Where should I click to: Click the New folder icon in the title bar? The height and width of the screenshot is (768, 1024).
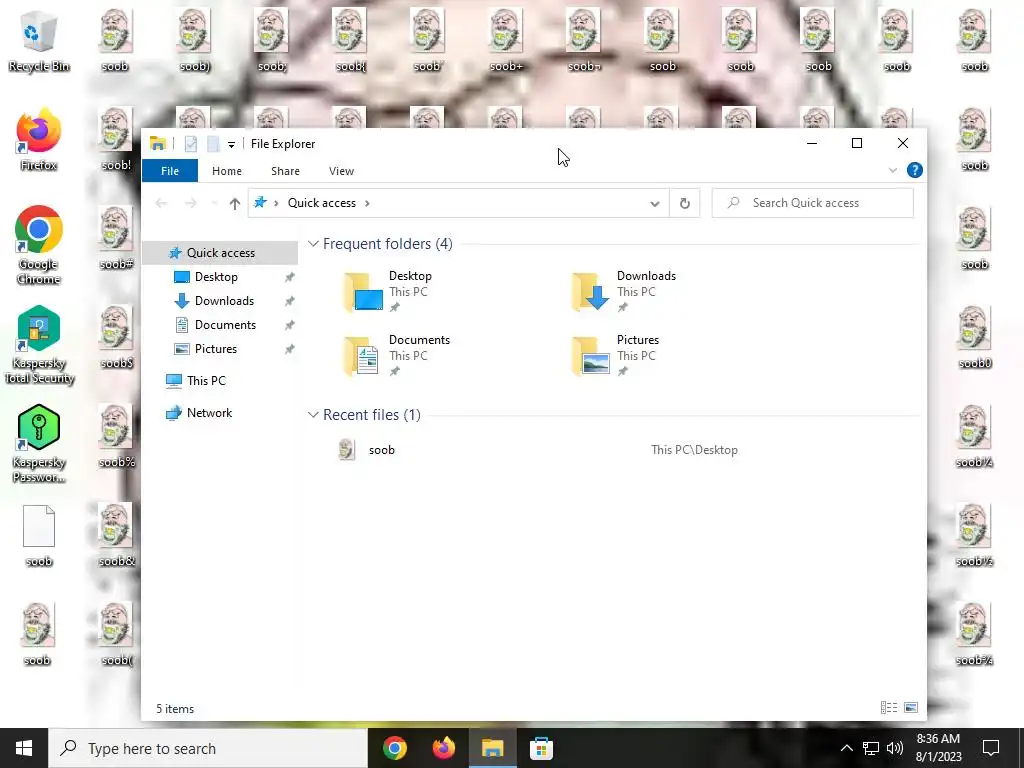coord(213,144)
